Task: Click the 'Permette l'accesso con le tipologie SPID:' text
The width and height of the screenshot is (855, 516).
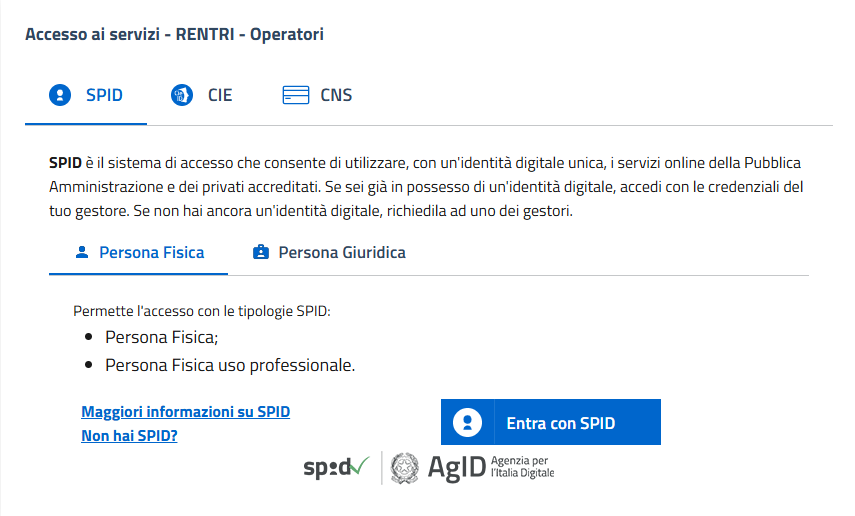Action: (x=202, y=311)
